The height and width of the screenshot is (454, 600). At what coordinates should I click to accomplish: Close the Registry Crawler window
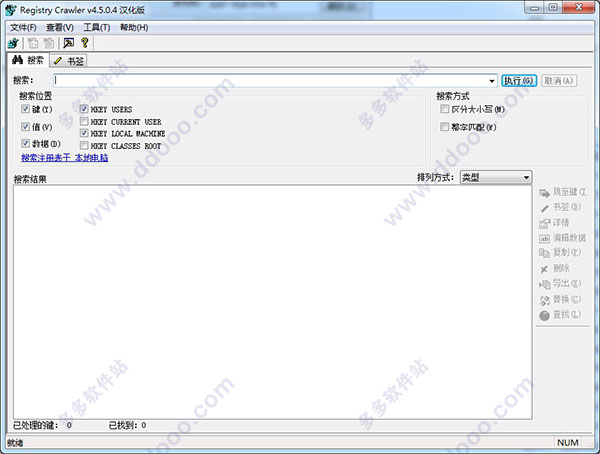coord(579,7)
